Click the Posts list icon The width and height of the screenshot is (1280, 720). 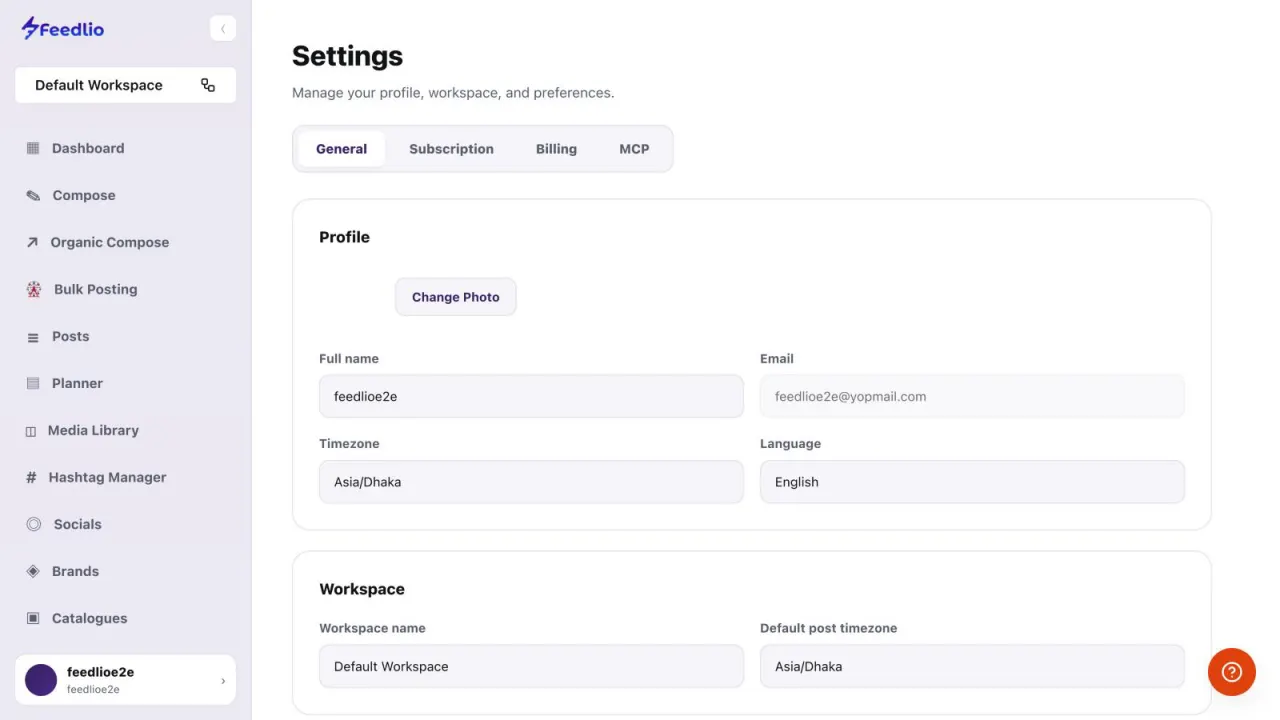click(33, 337)
